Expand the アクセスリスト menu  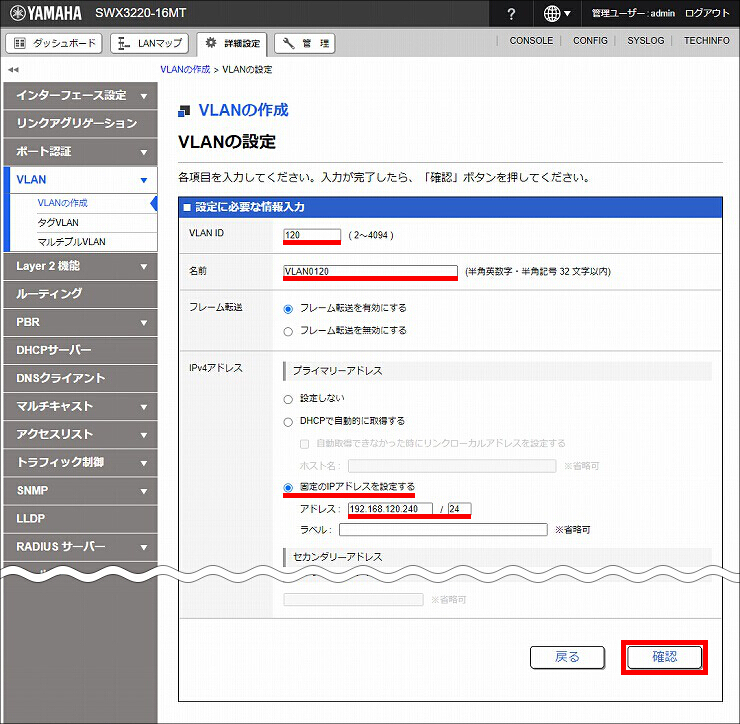[80, 435]
